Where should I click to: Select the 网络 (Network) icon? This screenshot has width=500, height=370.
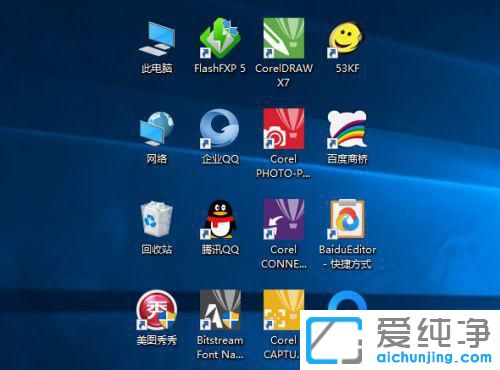[157, 129]
